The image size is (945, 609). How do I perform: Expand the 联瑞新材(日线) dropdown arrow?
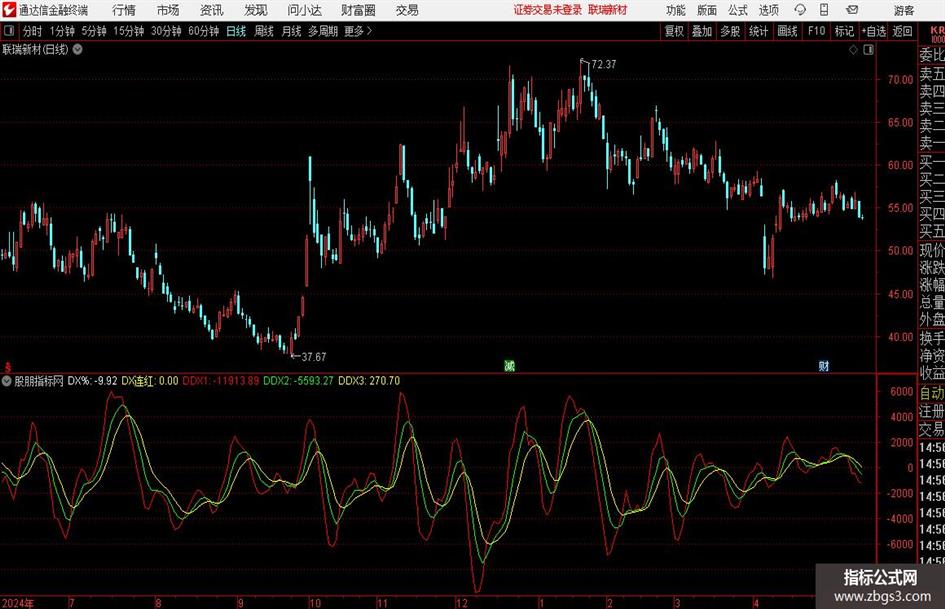coord(78,49)
